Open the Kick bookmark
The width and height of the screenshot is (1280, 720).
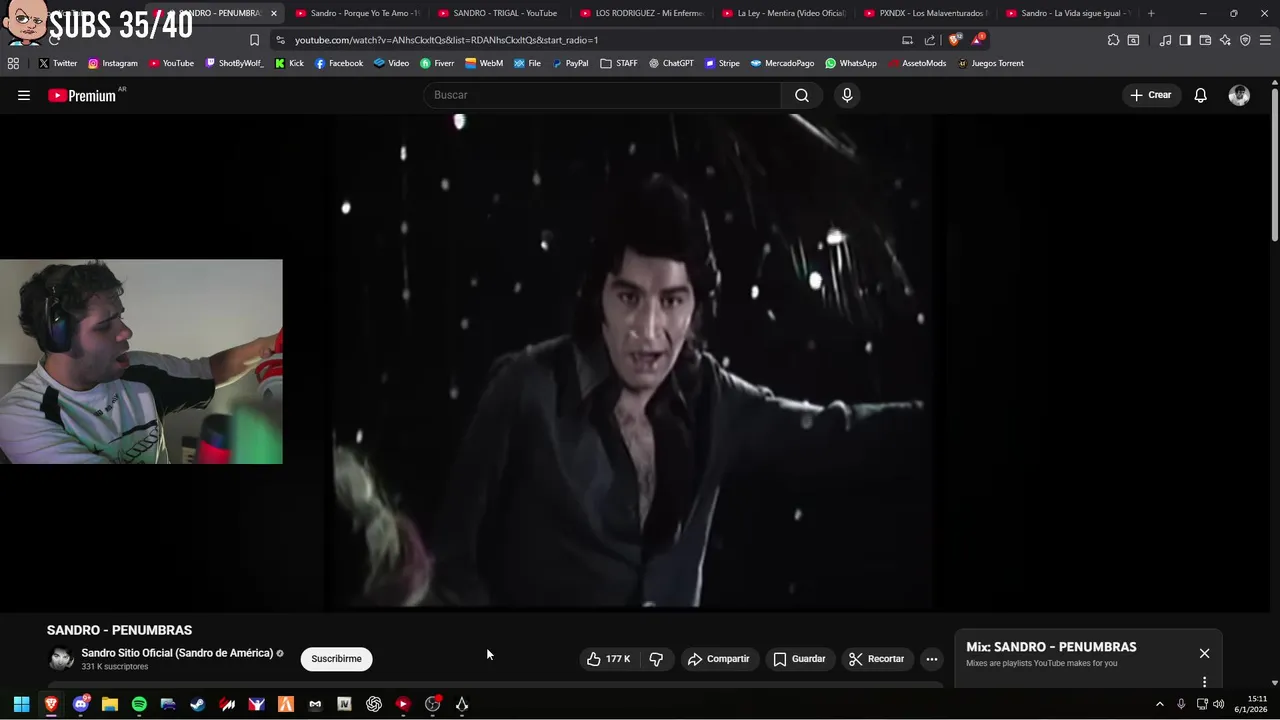coord(289,63)
